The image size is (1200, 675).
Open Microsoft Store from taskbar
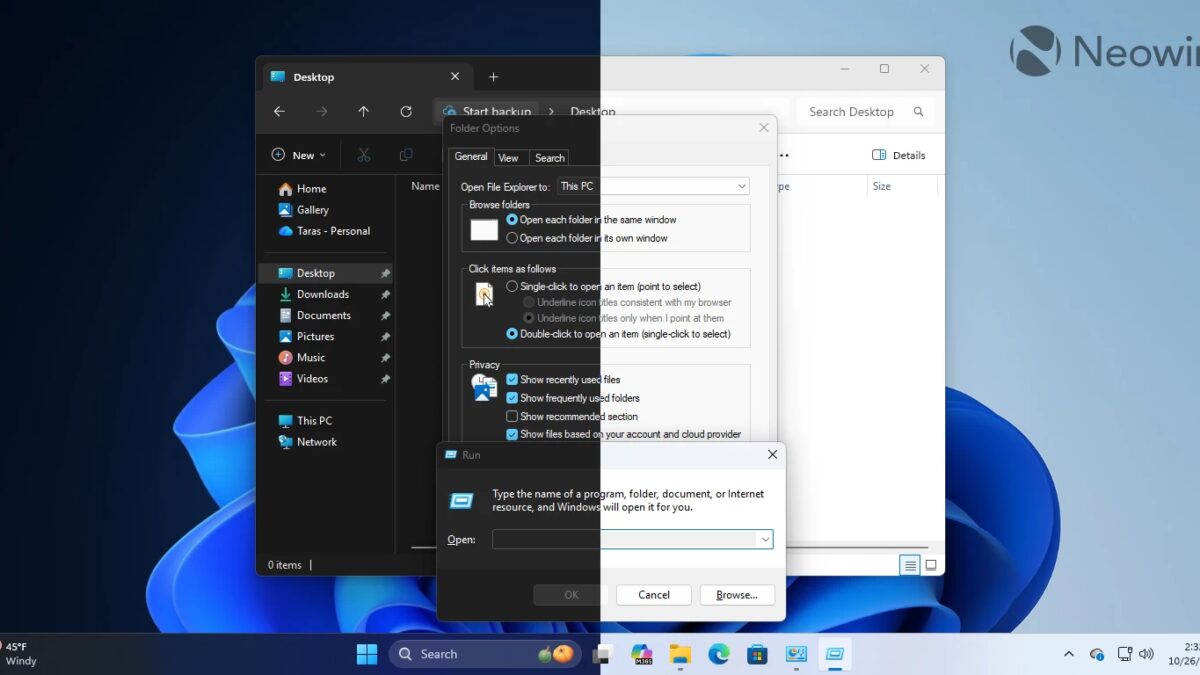point(757,654)
